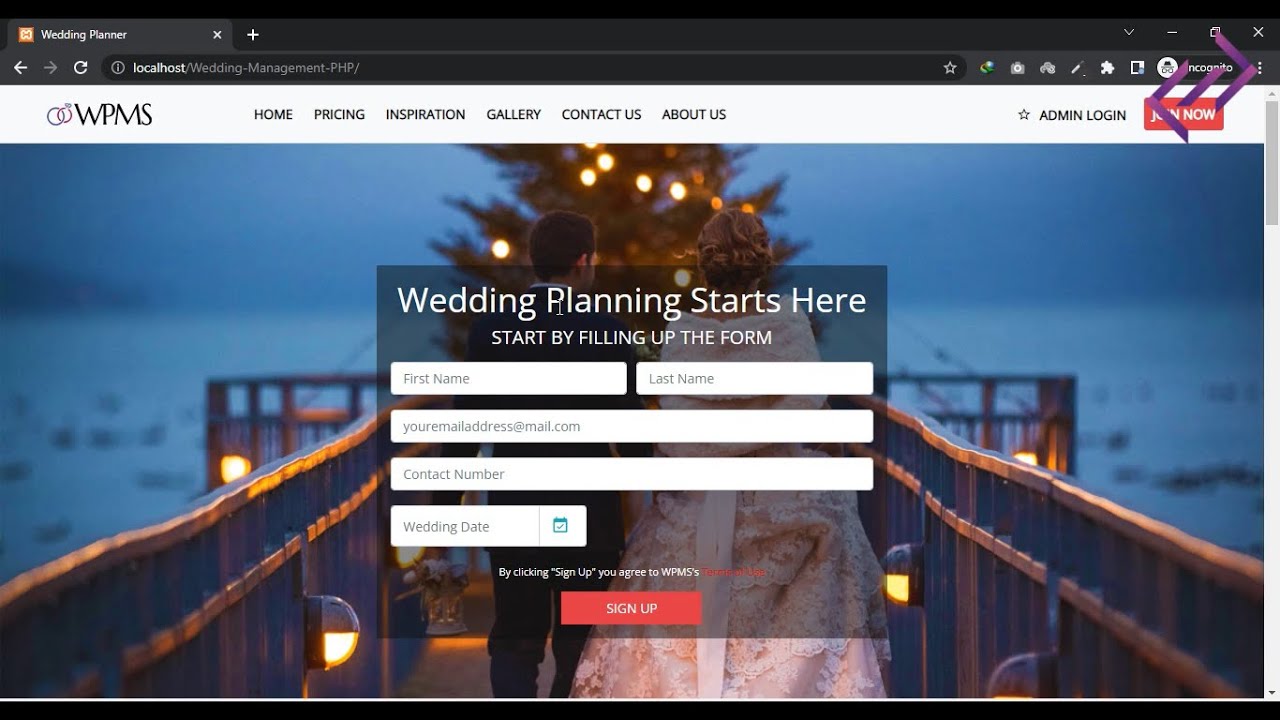The image size is (1280, 720).
Task: Close the Wedding Planner tab
Action: tap(217, 35)
